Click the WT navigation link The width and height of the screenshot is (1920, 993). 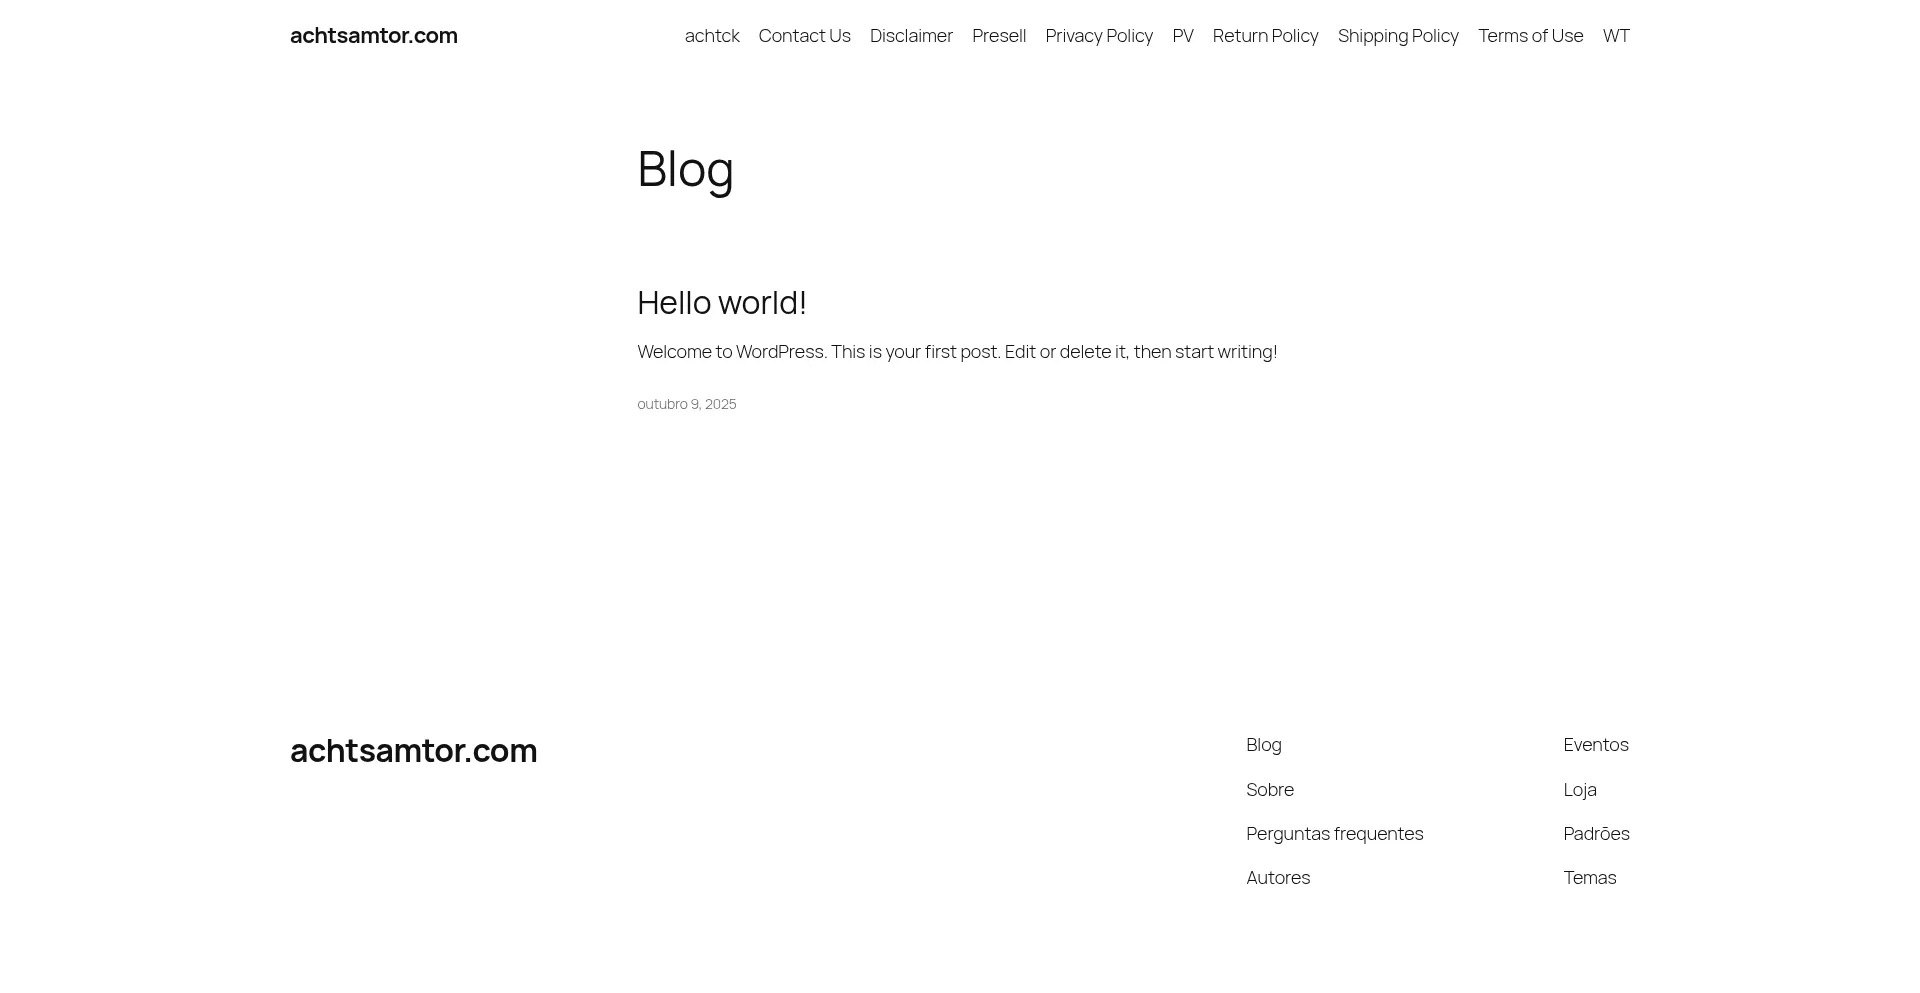[x=1616, y=36]
